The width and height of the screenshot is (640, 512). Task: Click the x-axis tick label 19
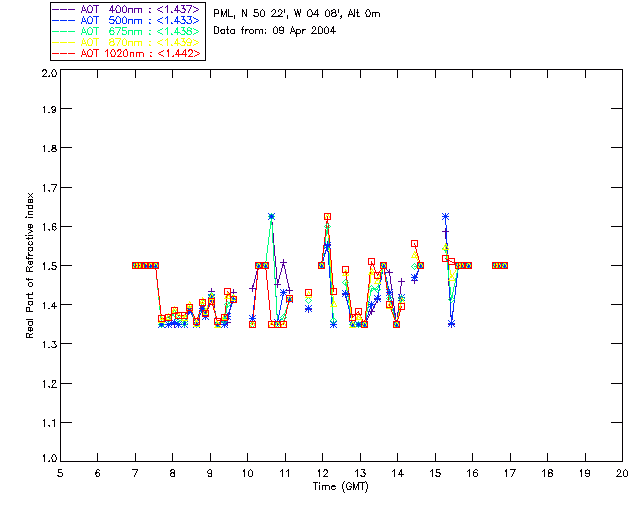pos(585,473)
